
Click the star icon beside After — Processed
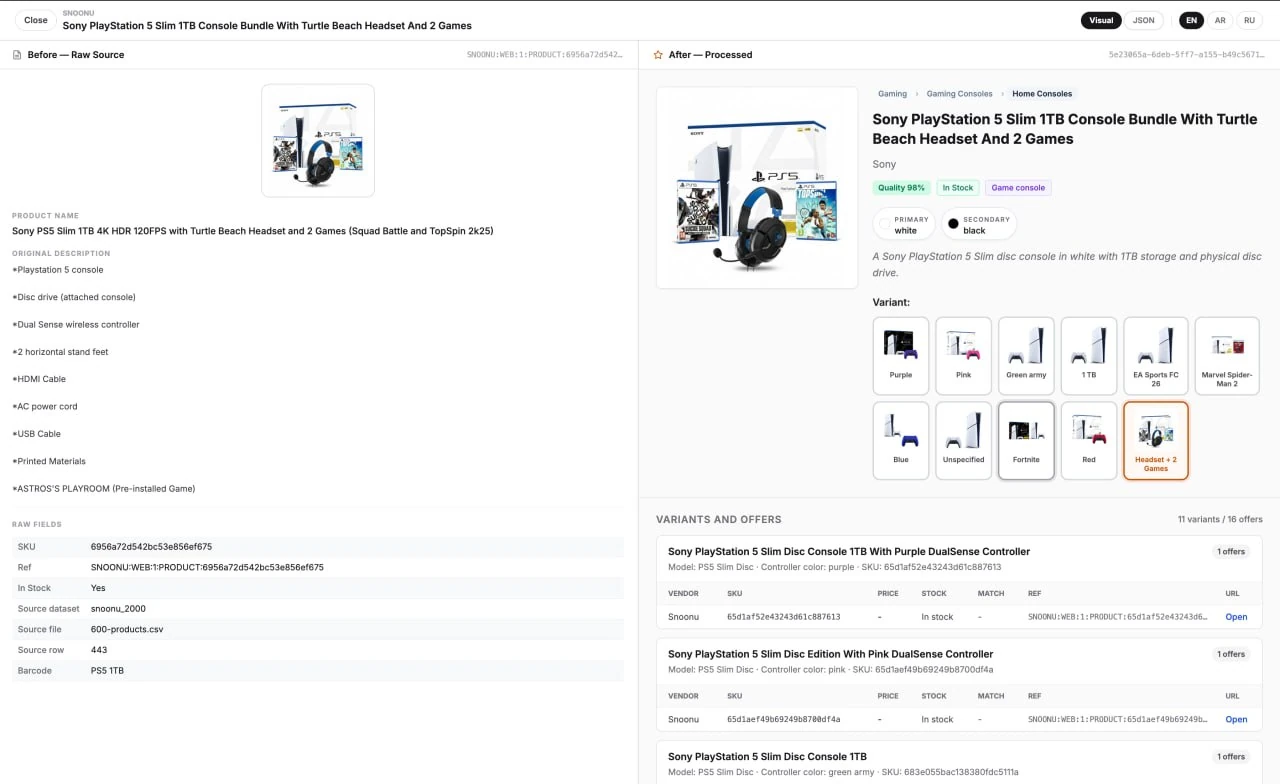[658, 55]
